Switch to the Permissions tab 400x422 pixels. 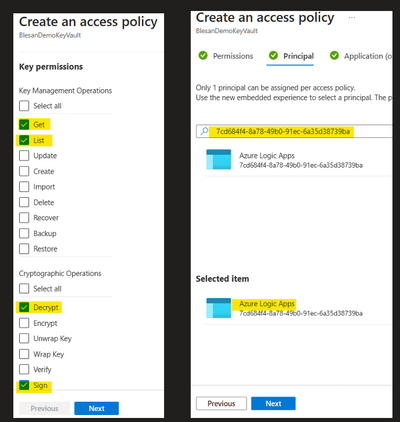pyautogui.click(x=233, y=56)
